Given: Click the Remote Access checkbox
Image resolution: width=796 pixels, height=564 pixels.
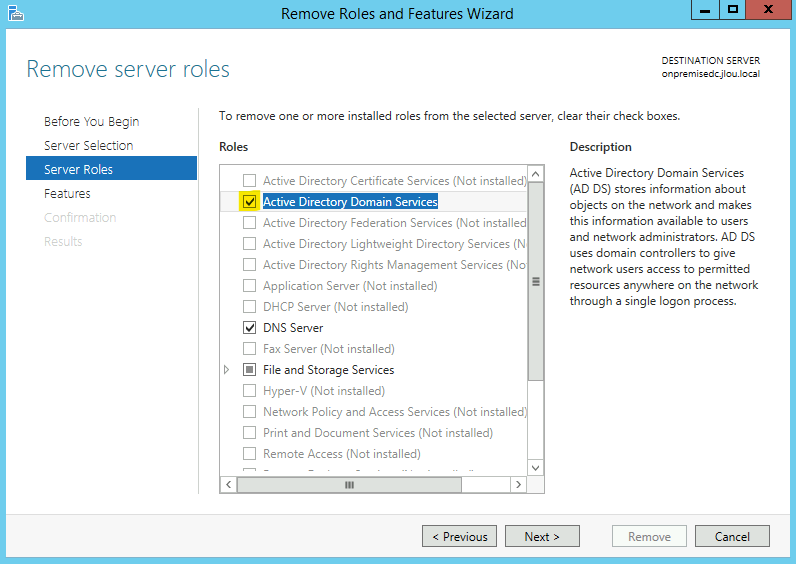Looking at the screenshot, I should pos(249,453).
